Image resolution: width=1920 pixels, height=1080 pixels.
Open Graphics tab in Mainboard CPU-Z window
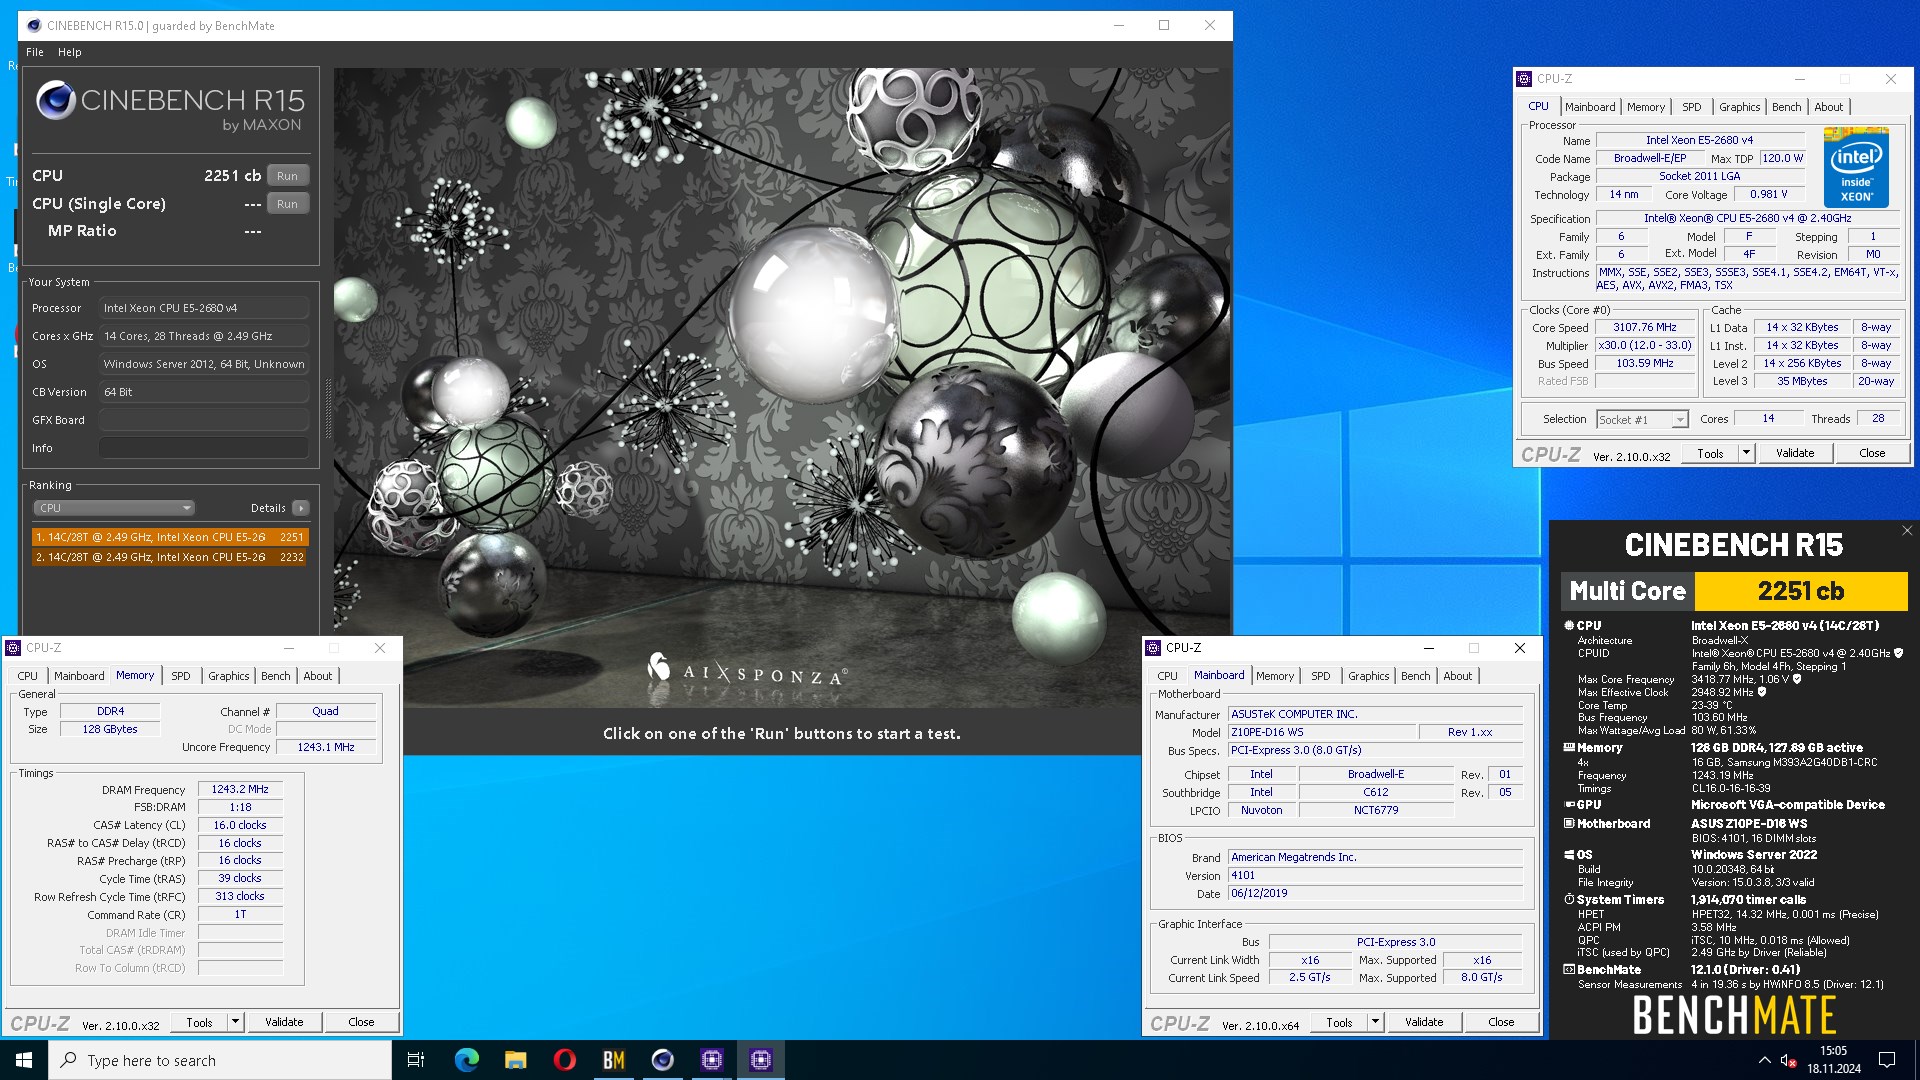click(1368, 676)
